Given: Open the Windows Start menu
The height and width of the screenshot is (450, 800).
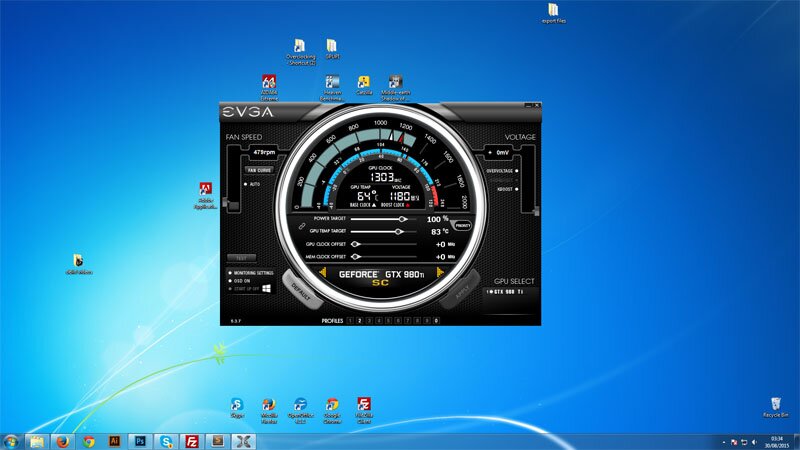Looking at the screenshot, I should (x=11, y=441).
